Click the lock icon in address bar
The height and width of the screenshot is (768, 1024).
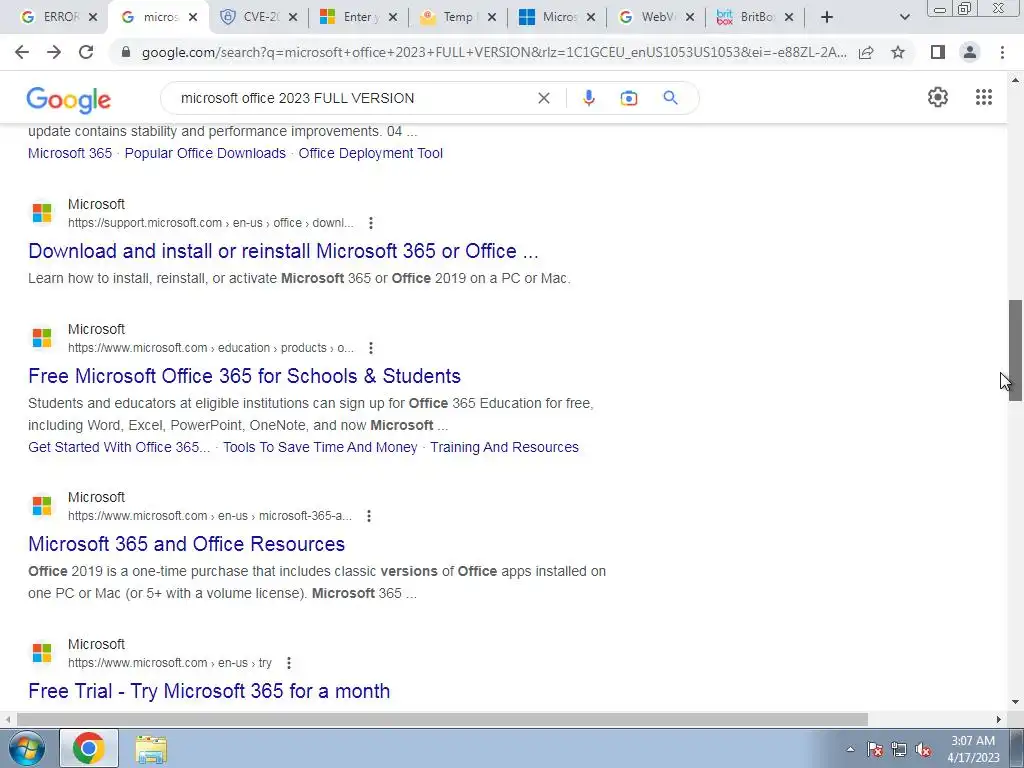pos(126,52)
